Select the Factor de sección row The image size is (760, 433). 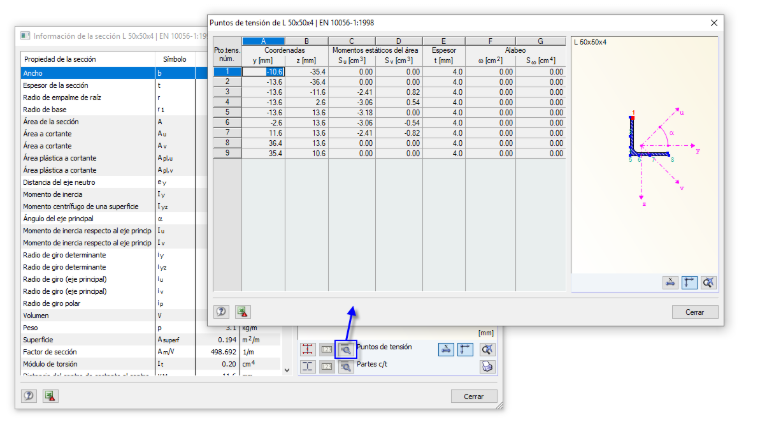150,352
